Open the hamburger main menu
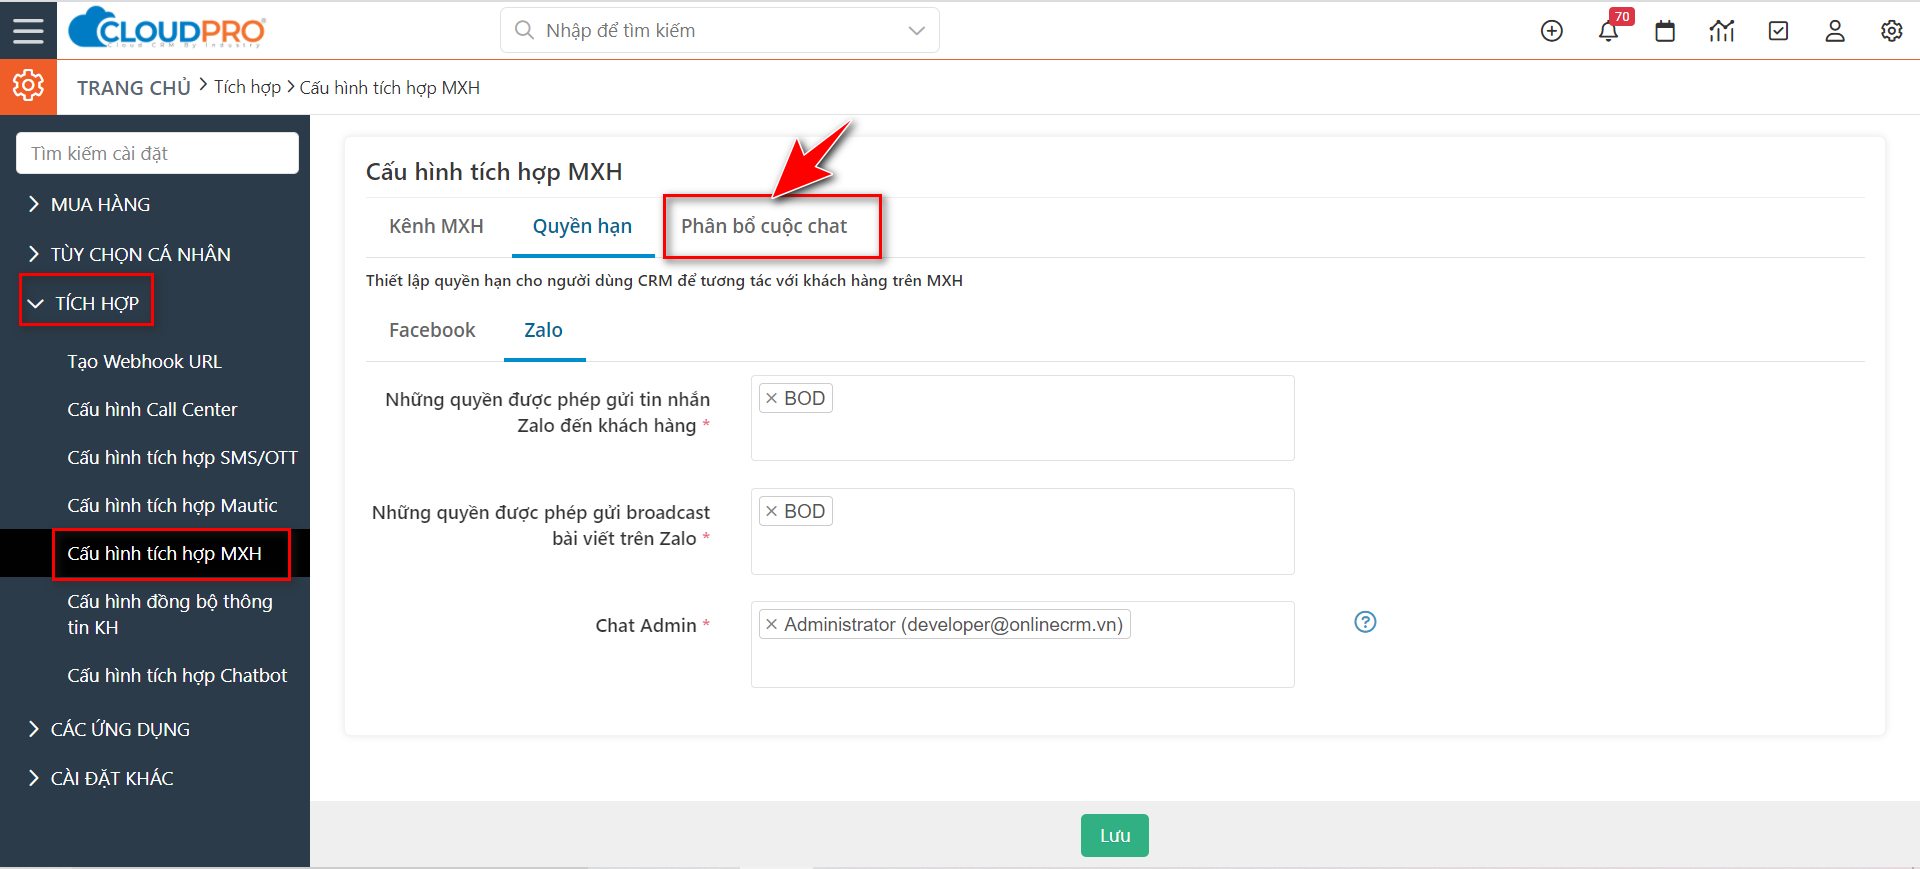 28,30
